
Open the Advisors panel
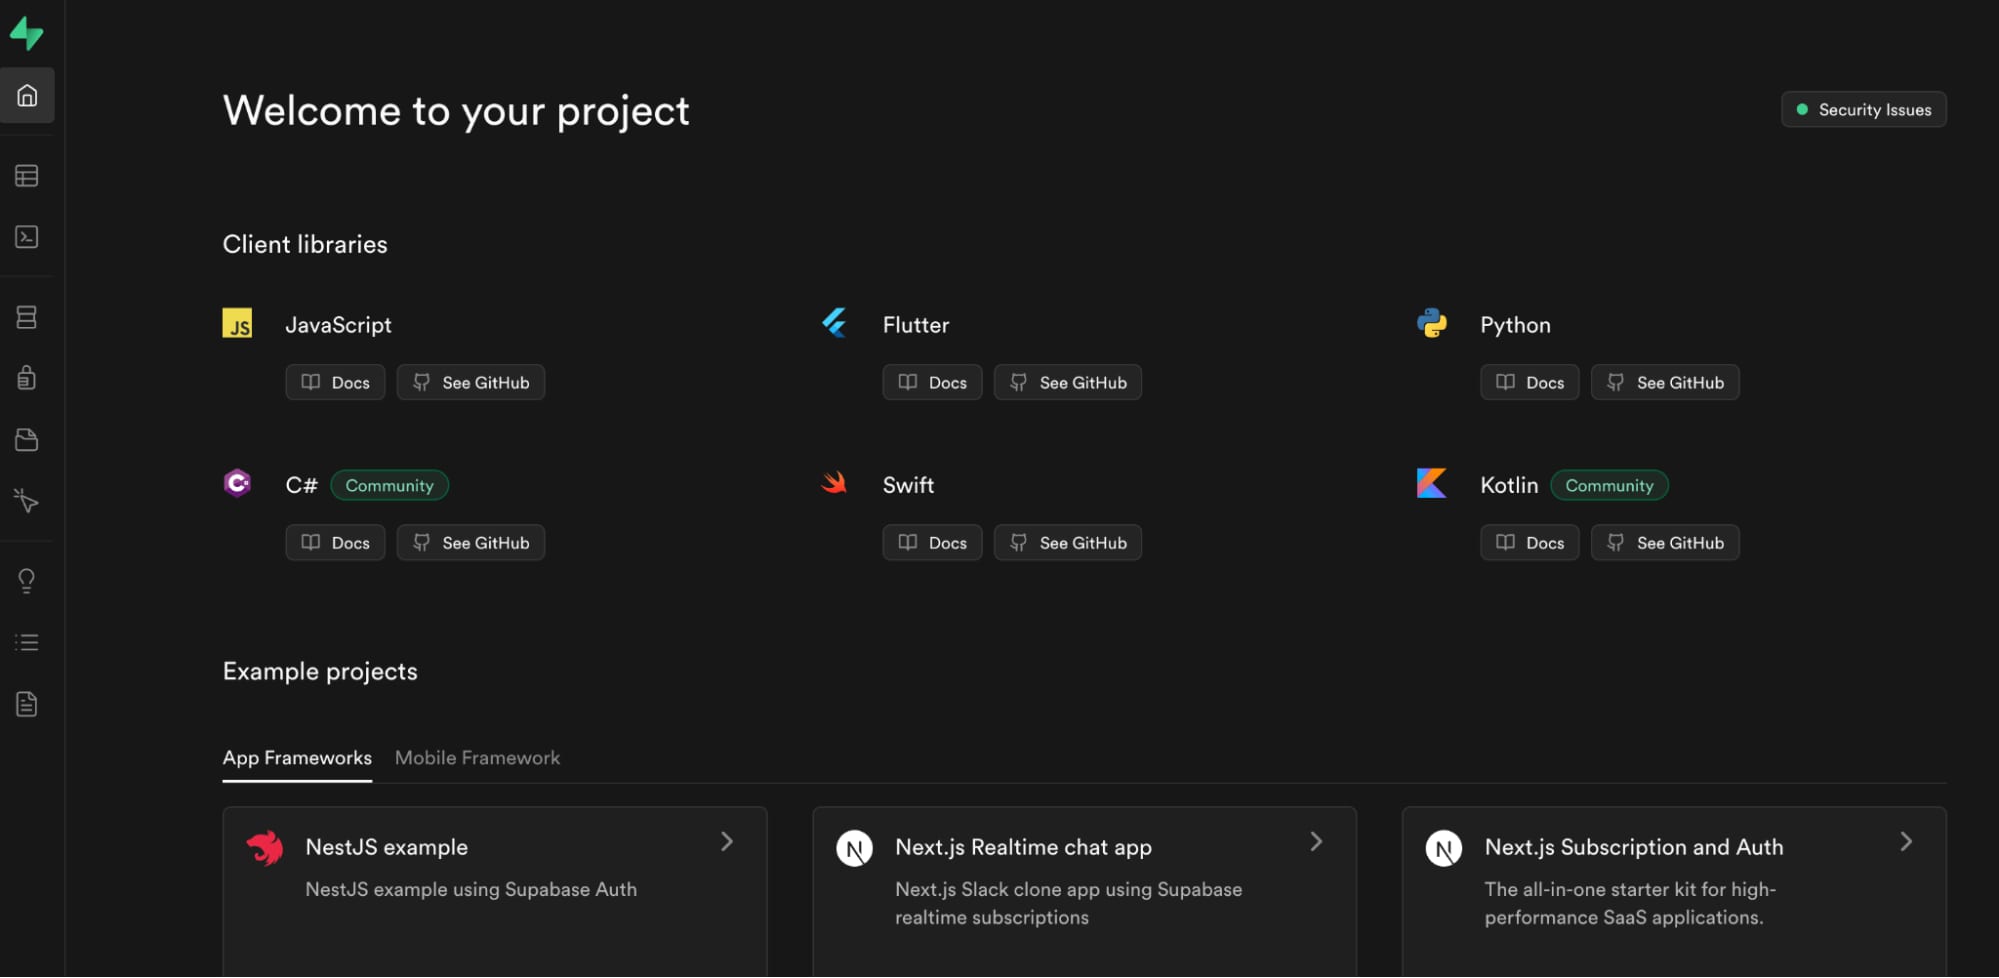pyautogui.click(x=27, y=580)
